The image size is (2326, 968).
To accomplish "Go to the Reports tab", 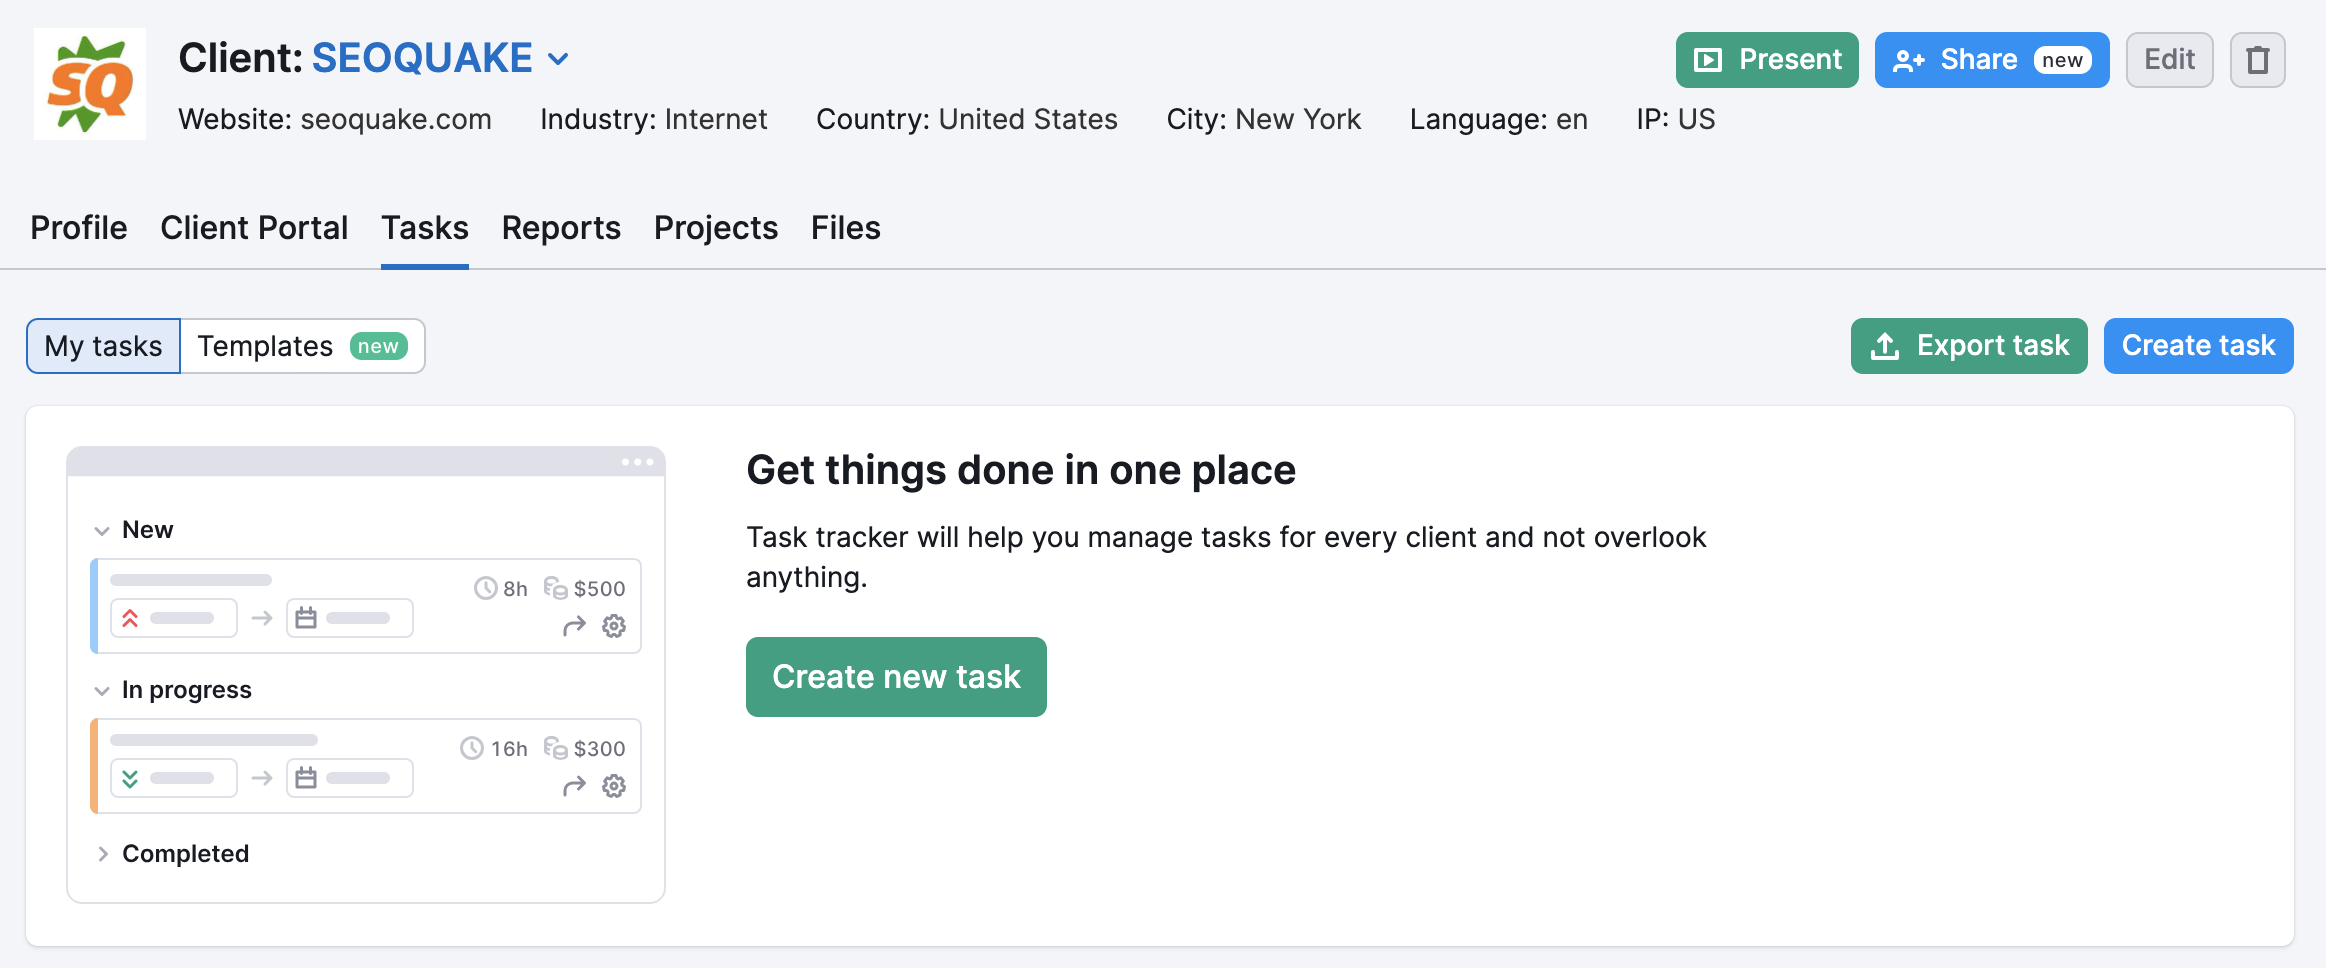I will click(x=561, y=228).
